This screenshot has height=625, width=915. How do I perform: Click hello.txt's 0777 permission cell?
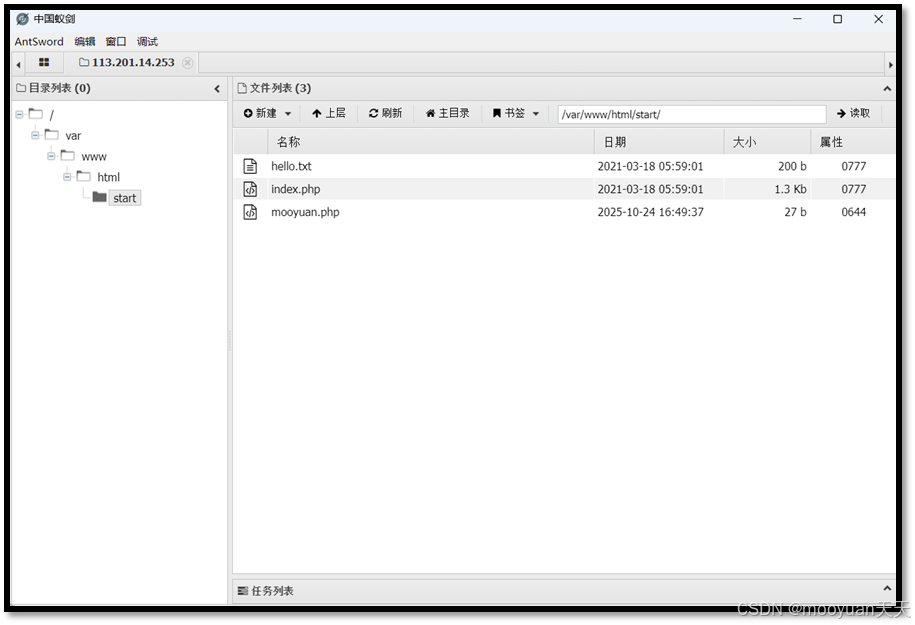tap(853, 166)
